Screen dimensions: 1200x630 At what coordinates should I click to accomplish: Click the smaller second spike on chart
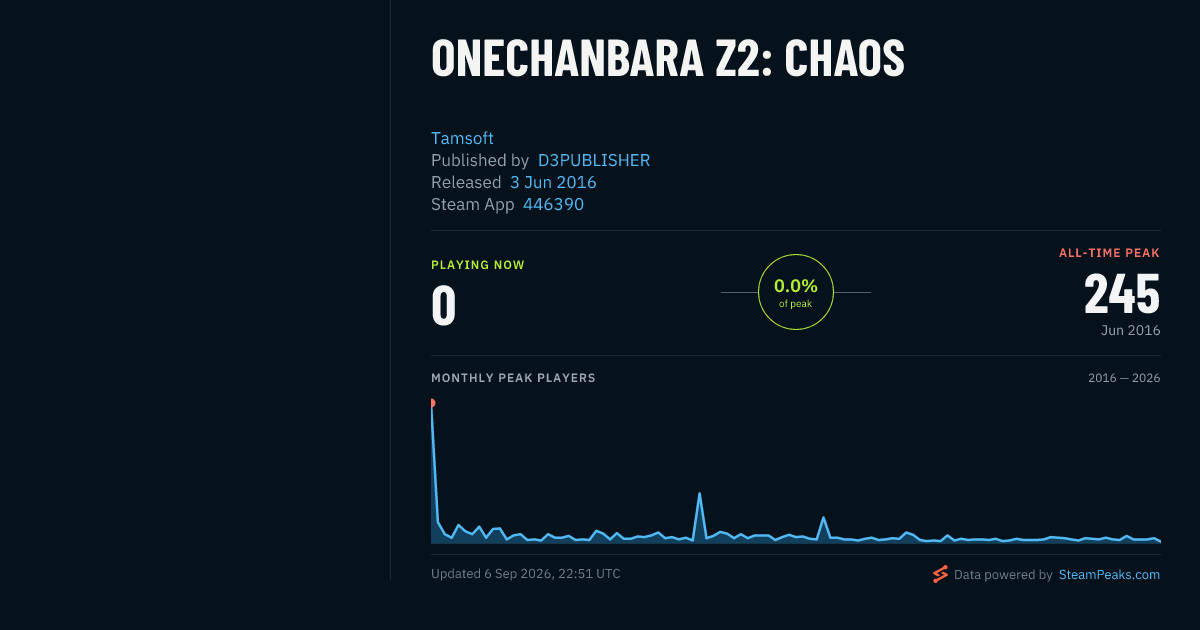coord(823,517)
